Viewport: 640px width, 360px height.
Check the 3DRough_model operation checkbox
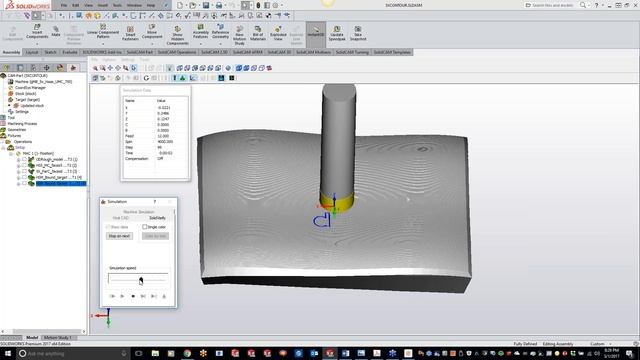point(24,160)
